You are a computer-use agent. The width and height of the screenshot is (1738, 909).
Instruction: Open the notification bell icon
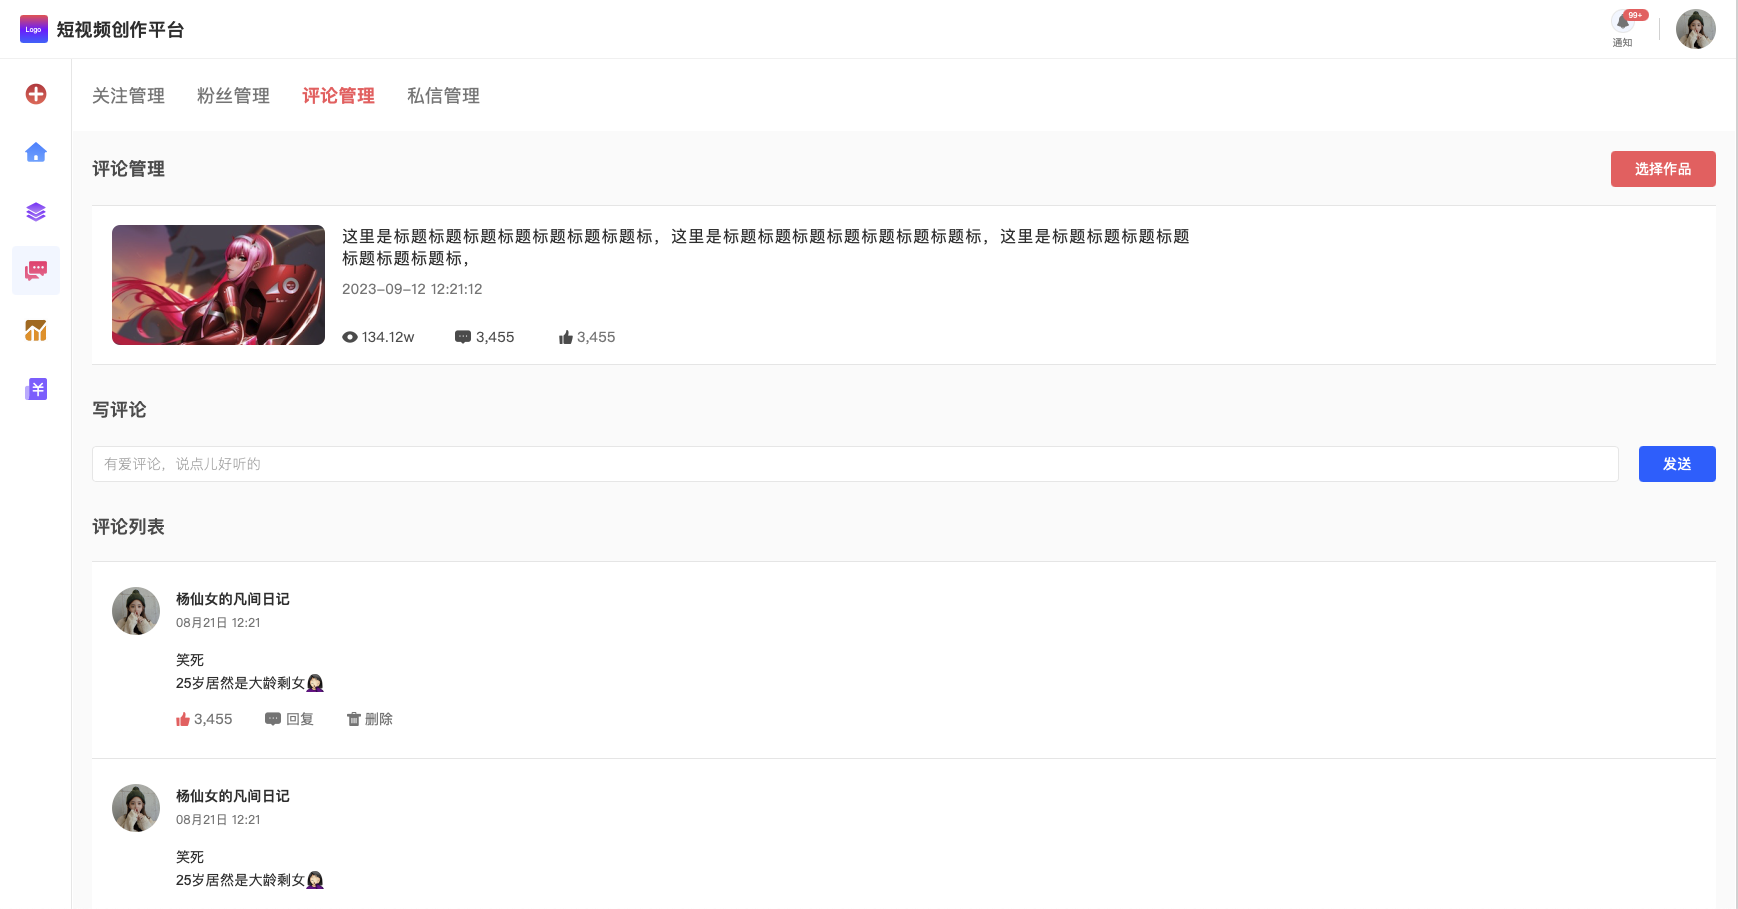1623,23
